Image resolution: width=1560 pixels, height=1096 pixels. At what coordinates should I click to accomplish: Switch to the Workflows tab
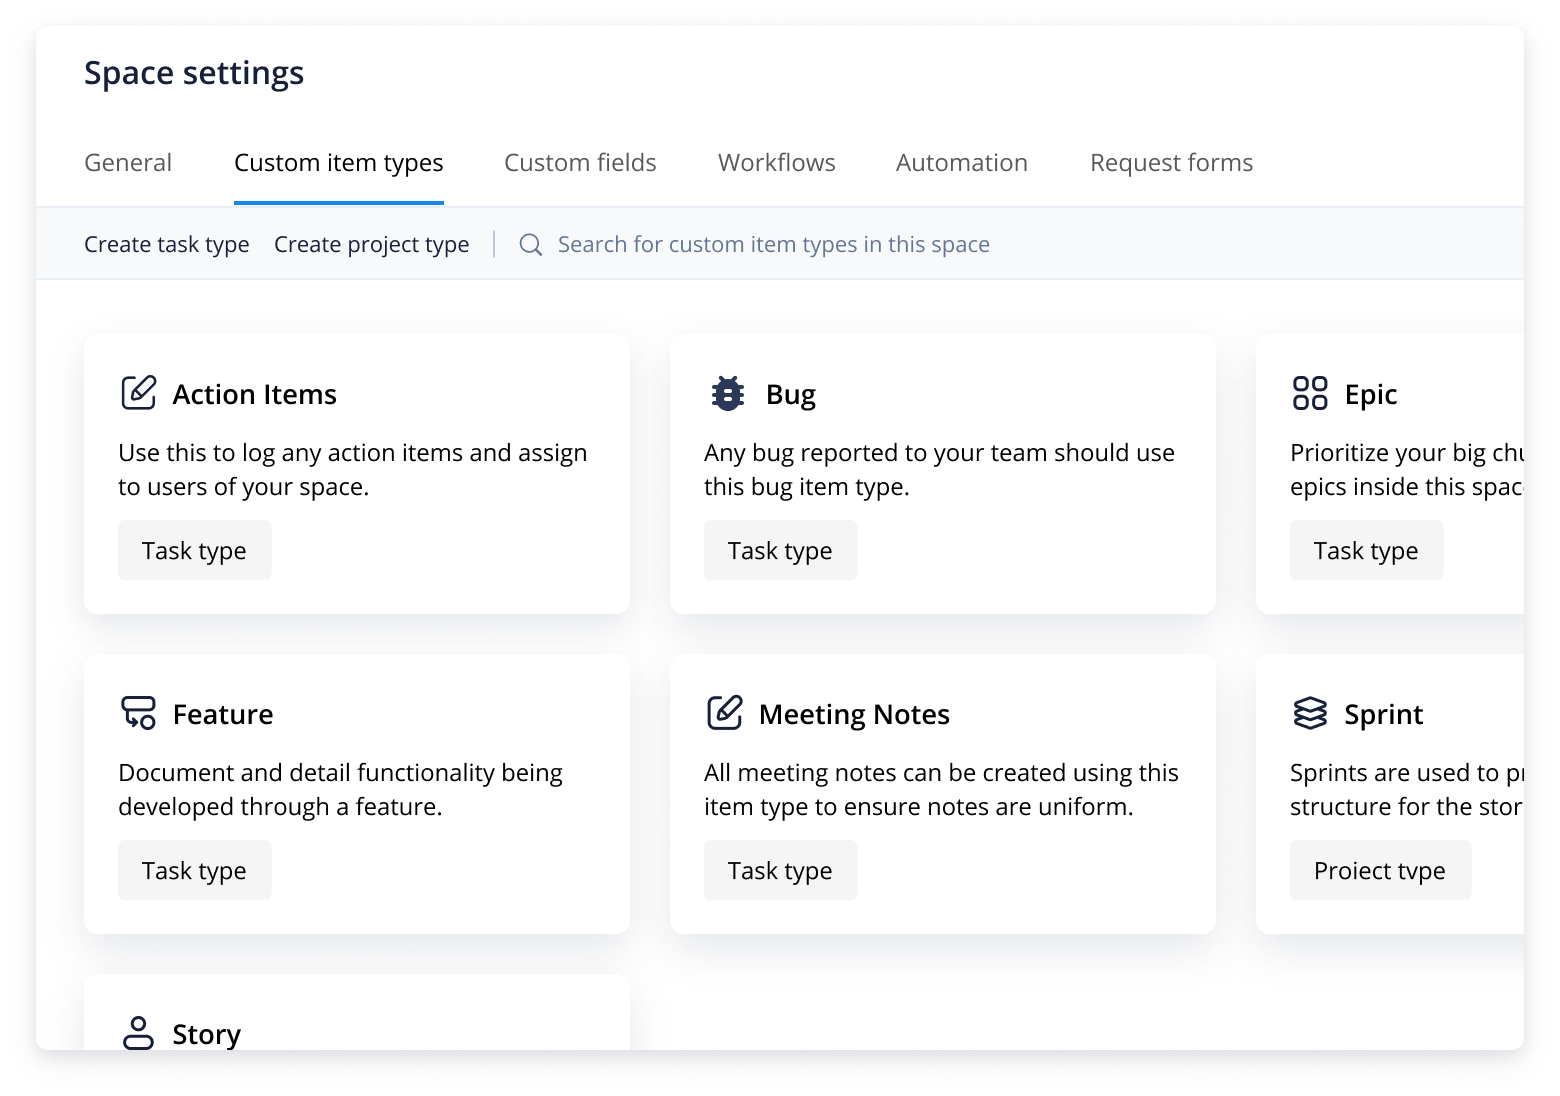point(776,162)
